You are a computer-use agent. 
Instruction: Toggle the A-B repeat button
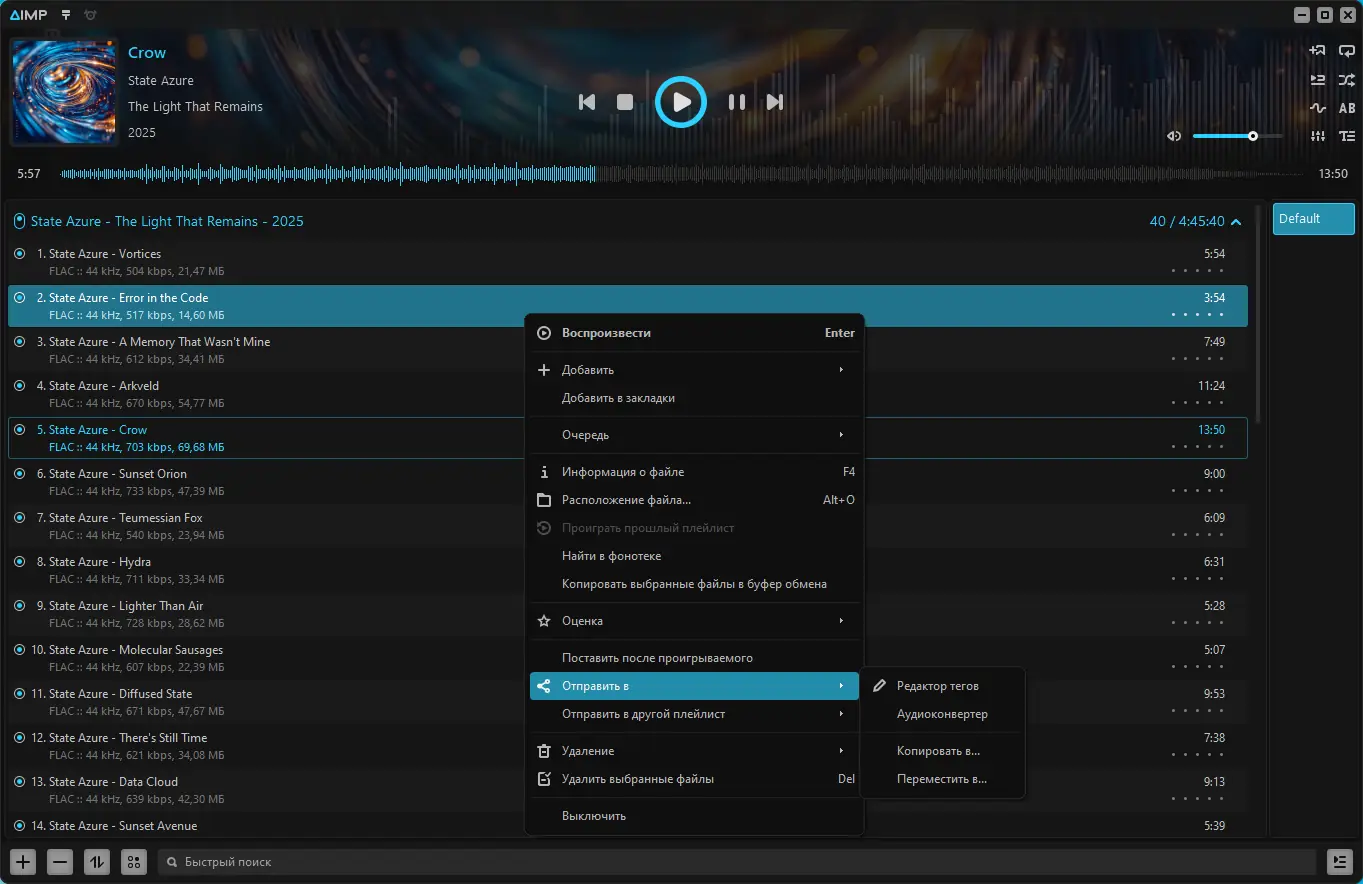(1347, 108)
